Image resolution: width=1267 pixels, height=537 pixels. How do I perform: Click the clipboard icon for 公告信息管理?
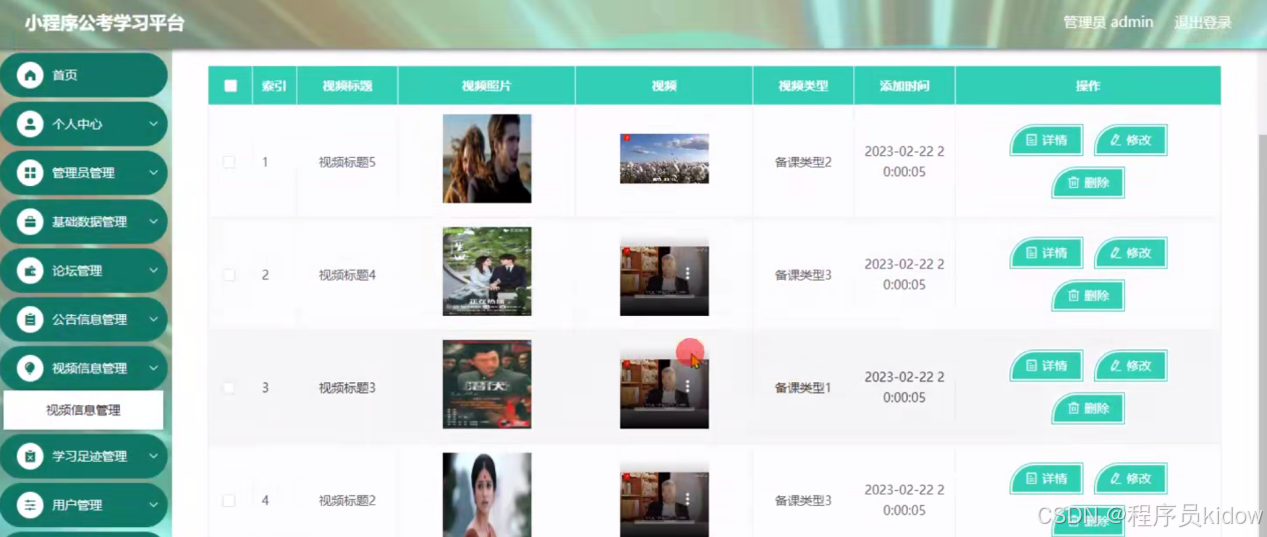click(31, 320)
